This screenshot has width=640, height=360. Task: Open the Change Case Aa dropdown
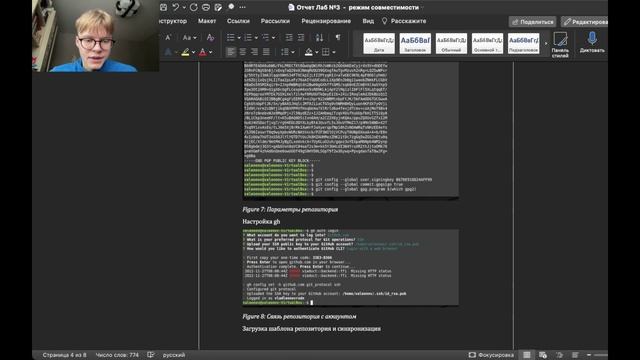[x=189, y=38]
